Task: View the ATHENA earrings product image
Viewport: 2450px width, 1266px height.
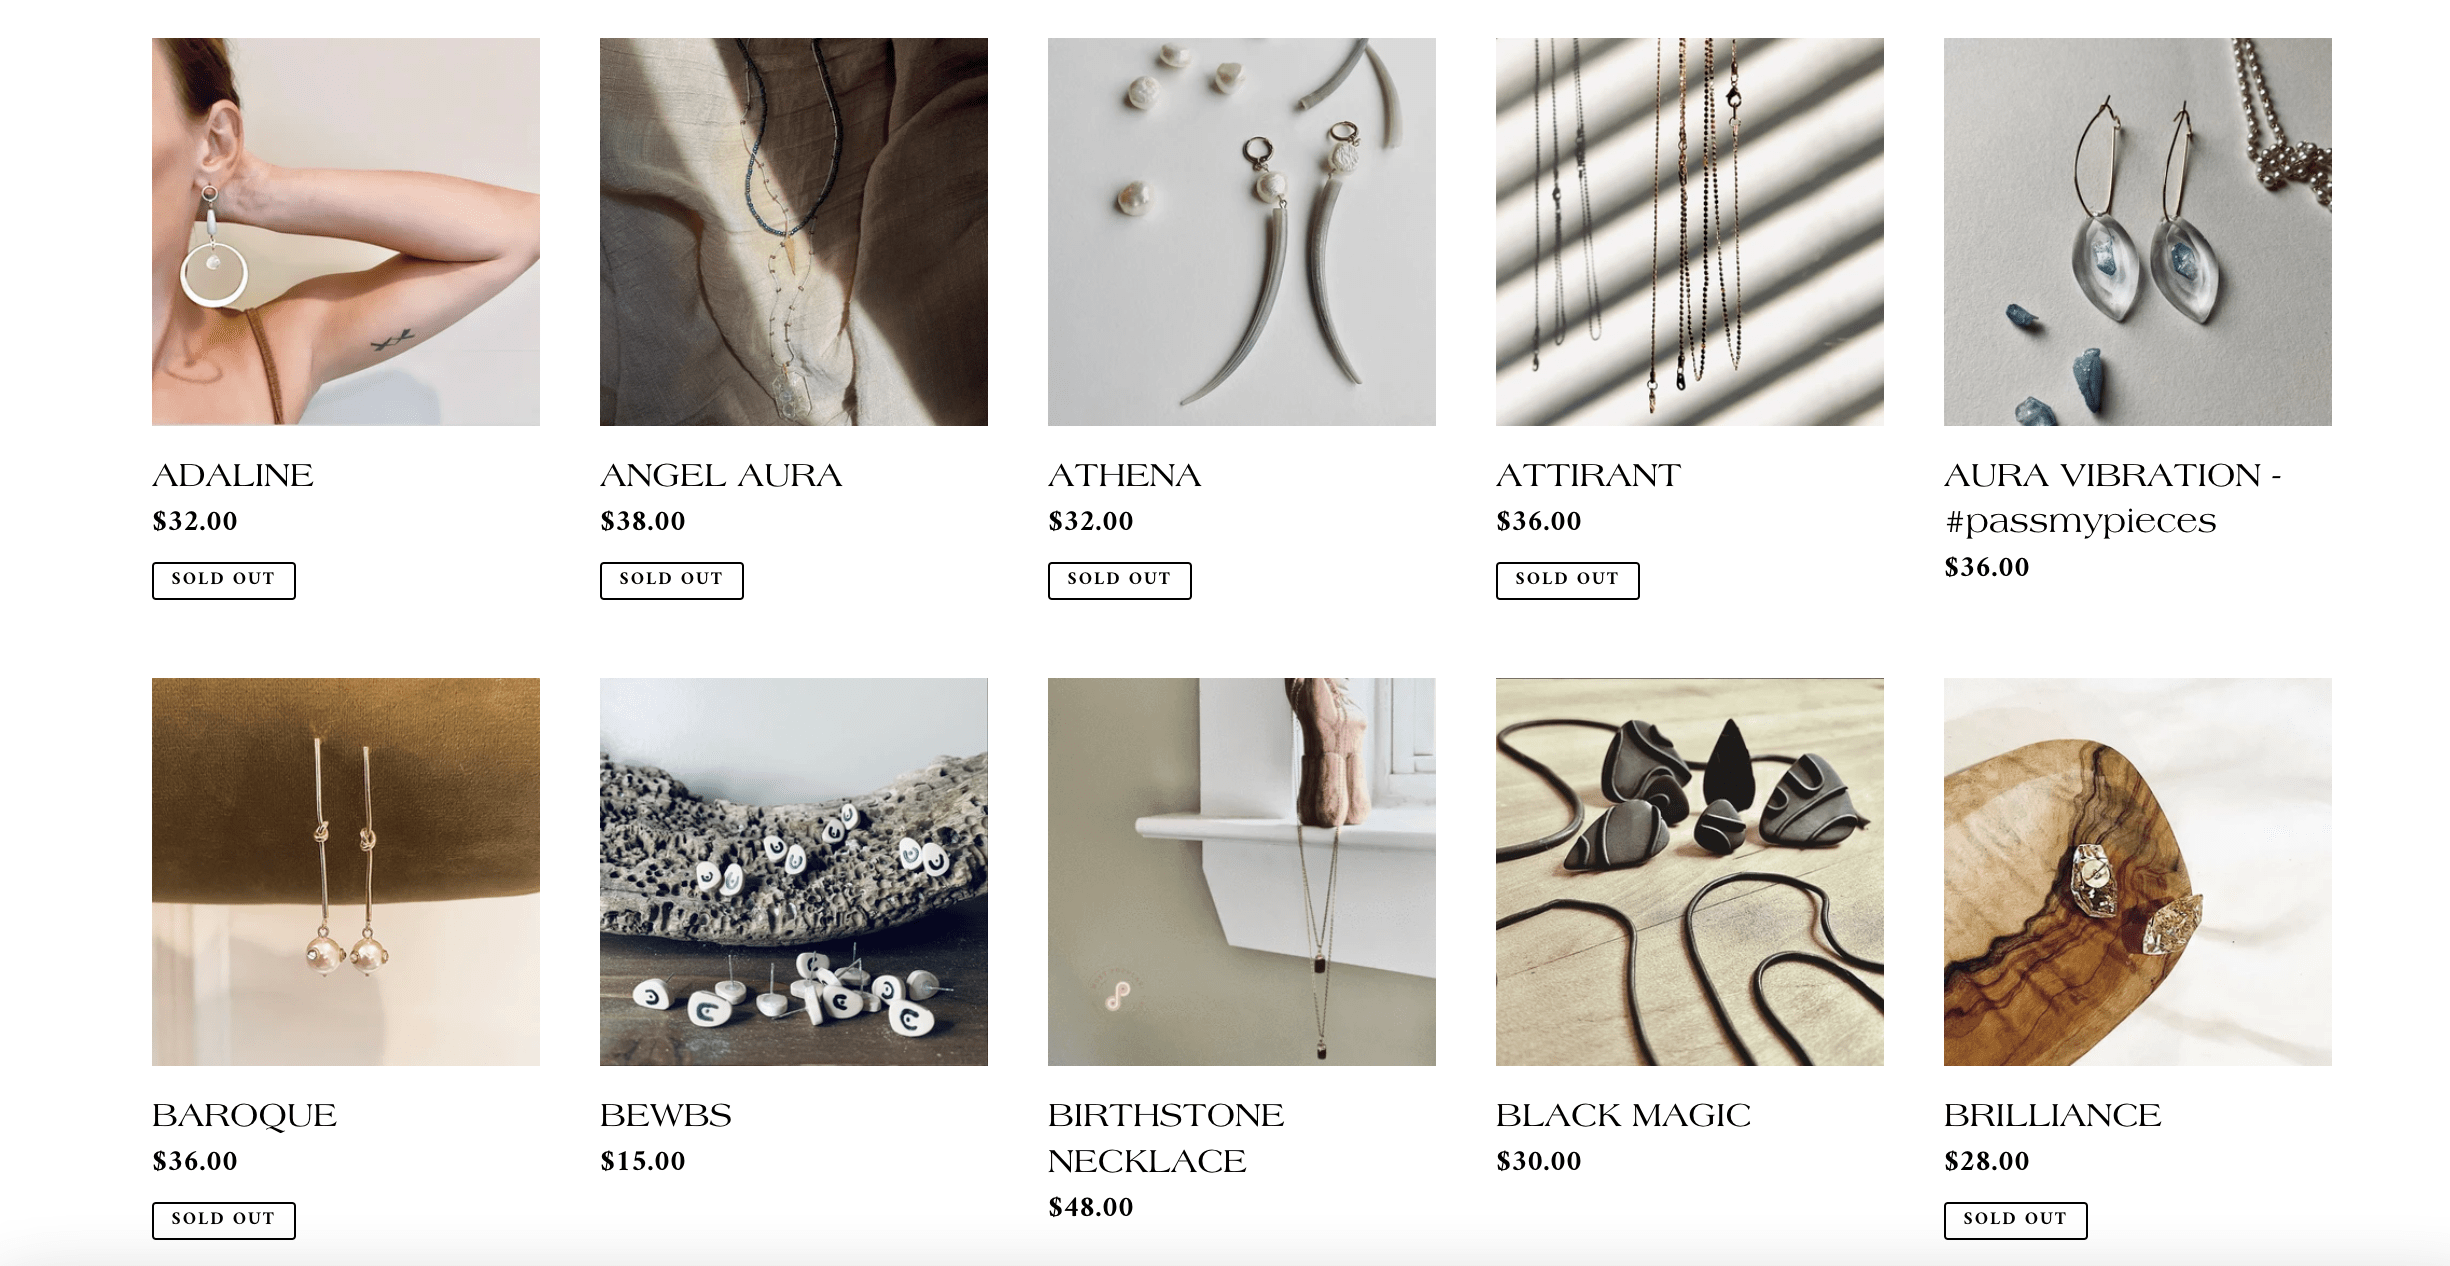Action: pyautogui.click(x=1242, y=232)
